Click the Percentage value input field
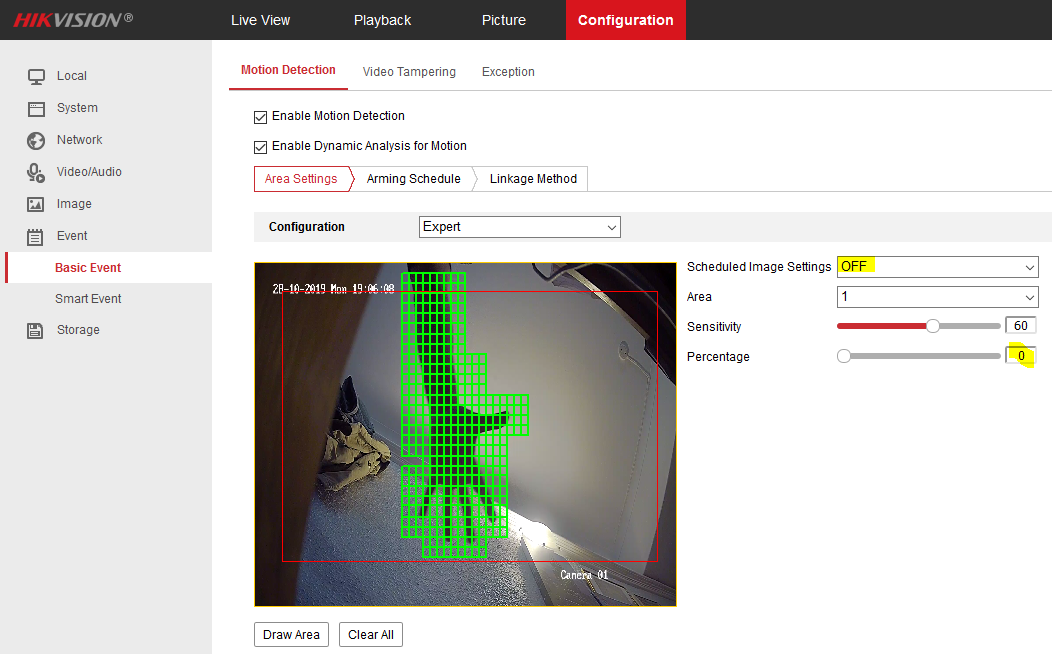This screenshot has width=1052, height=654. 1020,356
